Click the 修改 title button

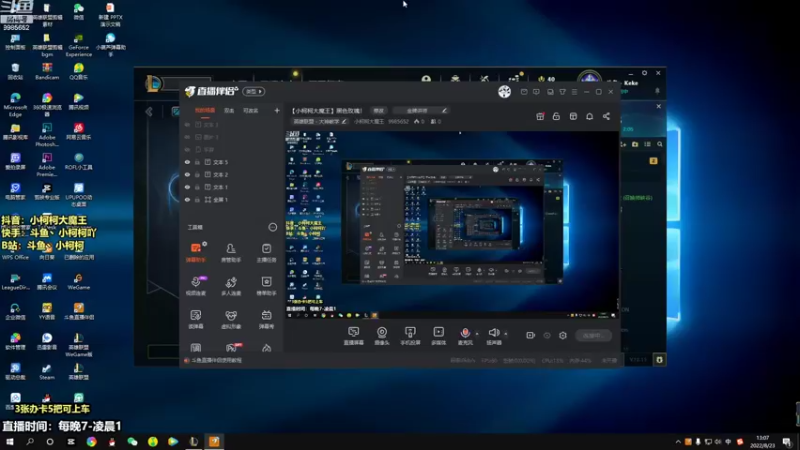pyautogui.click(x=379, y=111)
